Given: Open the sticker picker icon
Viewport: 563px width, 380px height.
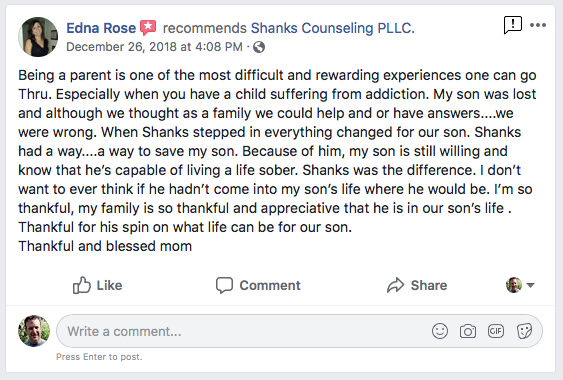Looking at the screenshot, I should point(524,331).
